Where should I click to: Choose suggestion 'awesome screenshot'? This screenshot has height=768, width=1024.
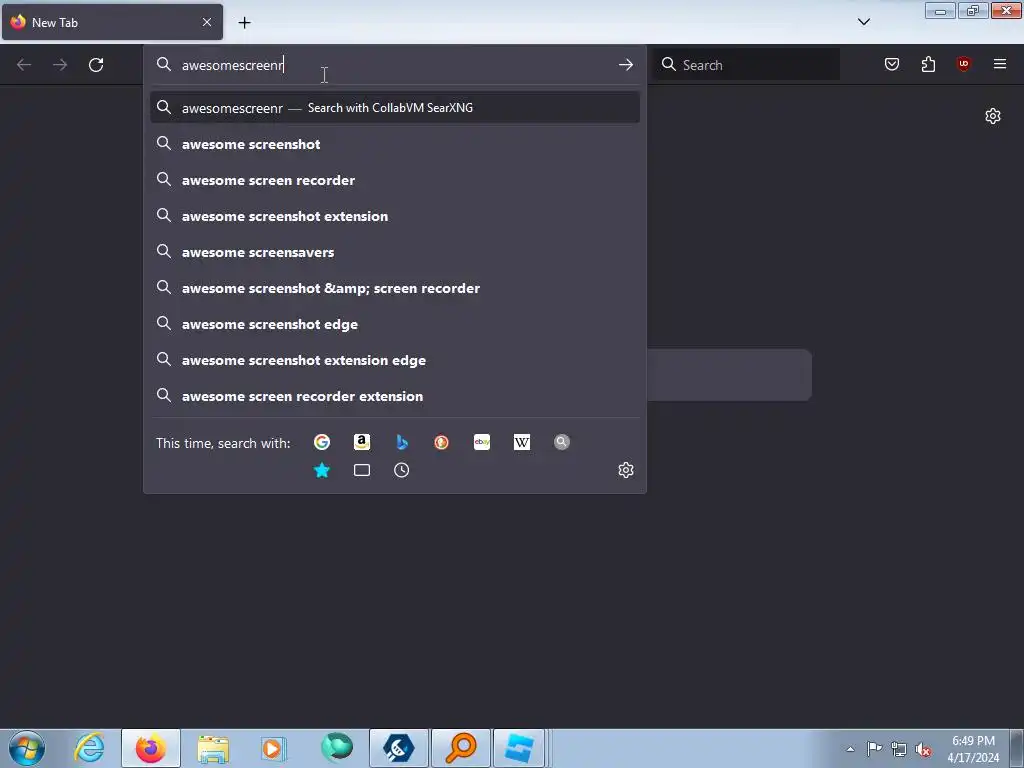(x=394, y=144)
